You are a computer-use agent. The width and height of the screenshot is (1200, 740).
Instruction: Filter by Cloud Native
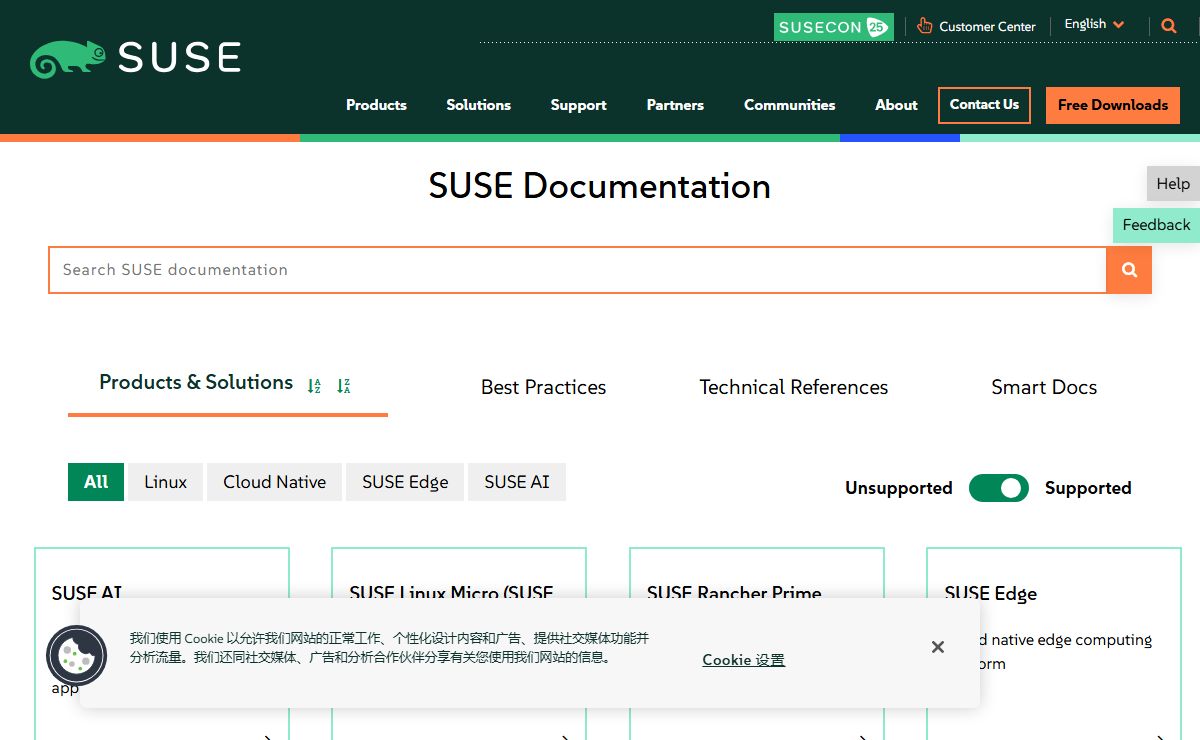(274, 482)
